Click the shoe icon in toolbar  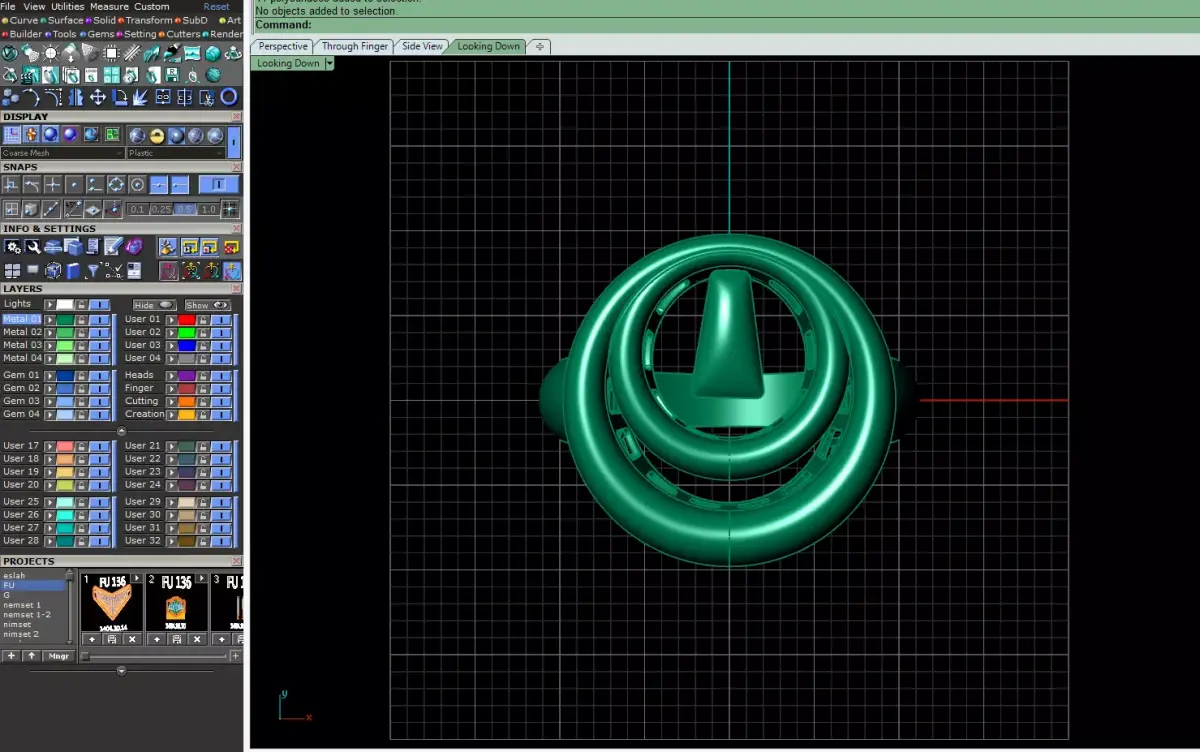click(x=152, y=53)
